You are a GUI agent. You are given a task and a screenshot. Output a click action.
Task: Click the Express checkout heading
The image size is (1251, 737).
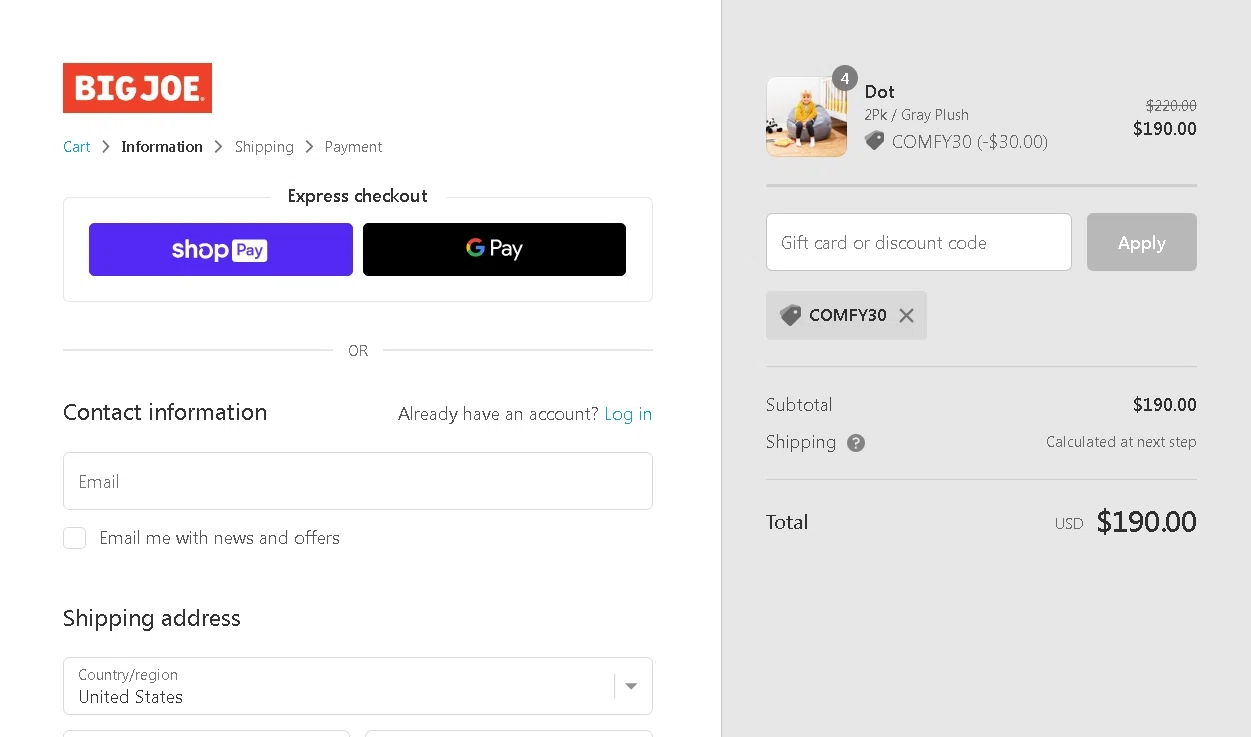[358, 196]
